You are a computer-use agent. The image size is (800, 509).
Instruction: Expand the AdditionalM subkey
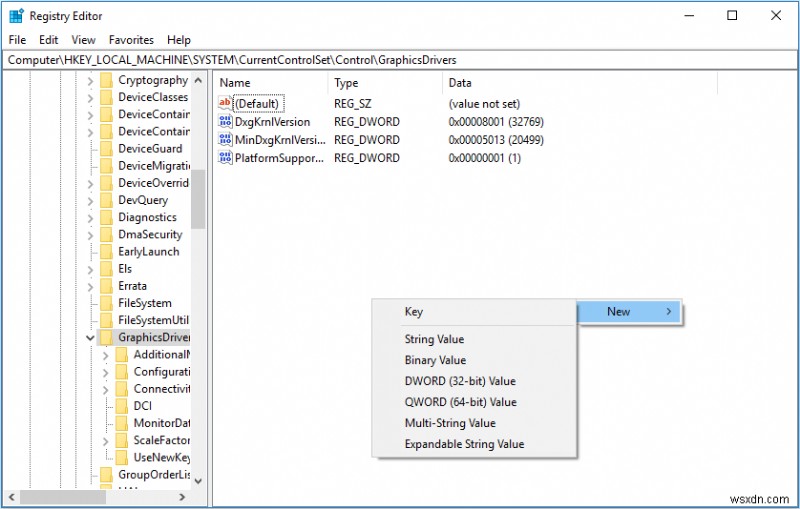pyautogui.click(x=106, y=355)
